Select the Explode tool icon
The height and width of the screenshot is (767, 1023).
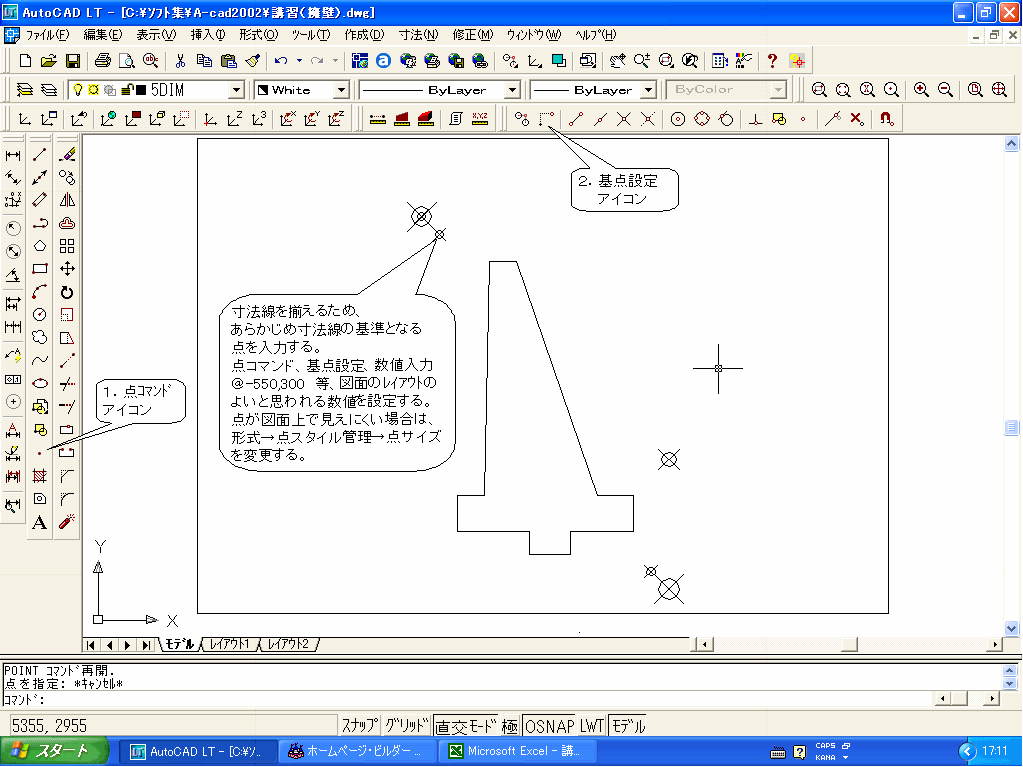click(67, 522)
